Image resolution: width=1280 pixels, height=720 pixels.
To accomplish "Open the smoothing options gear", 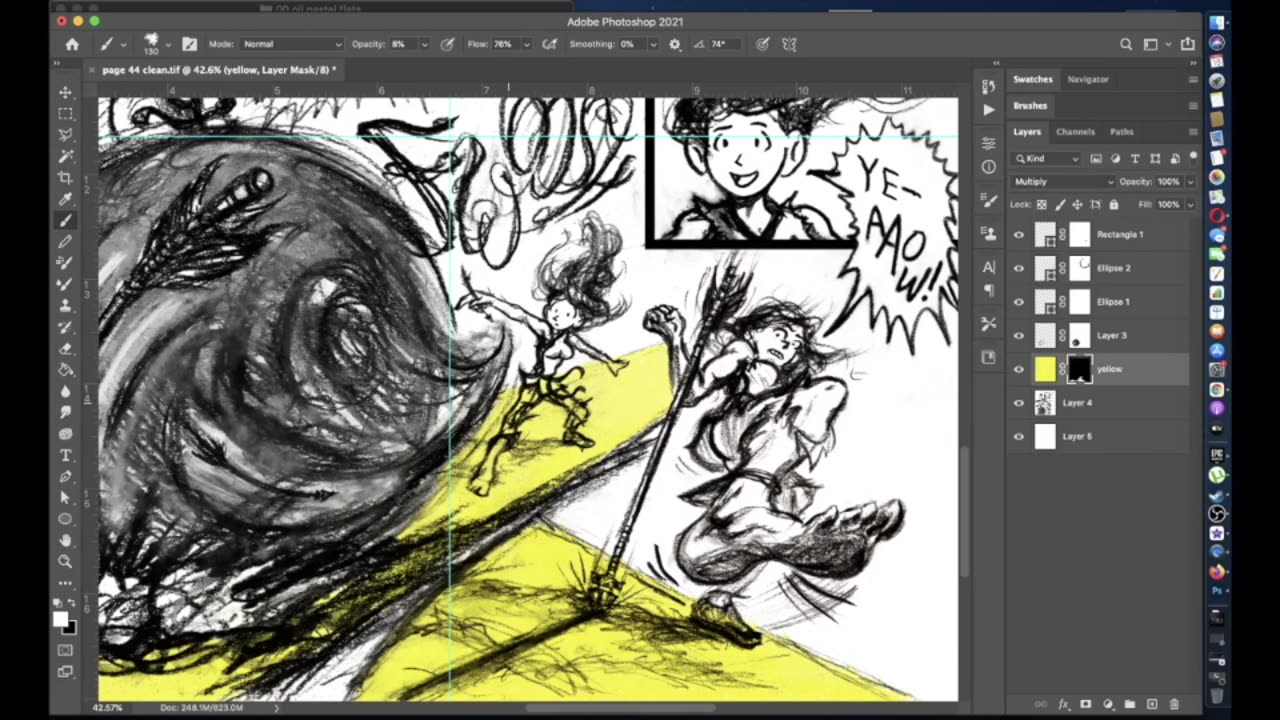I will coord(675,44).
